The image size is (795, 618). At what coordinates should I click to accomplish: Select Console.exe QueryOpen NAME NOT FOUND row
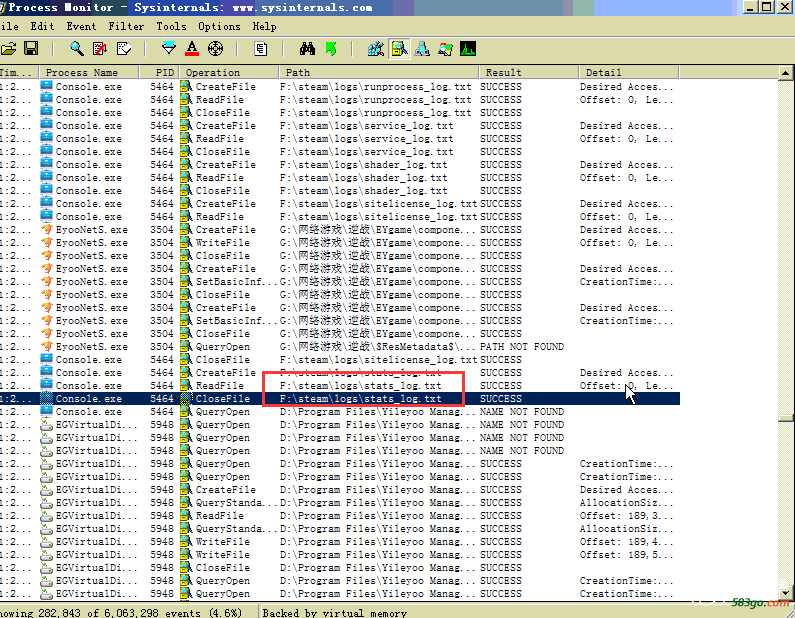pyautogui.click(x=340, y=412)
